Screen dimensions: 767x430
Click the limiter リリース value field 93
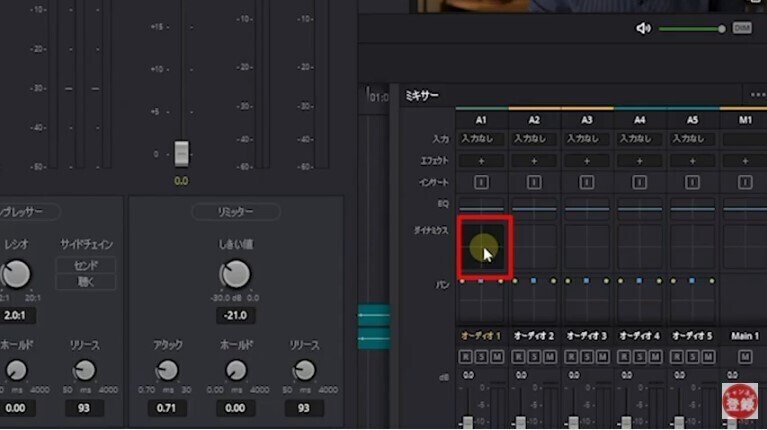click(x=304, y=408)
